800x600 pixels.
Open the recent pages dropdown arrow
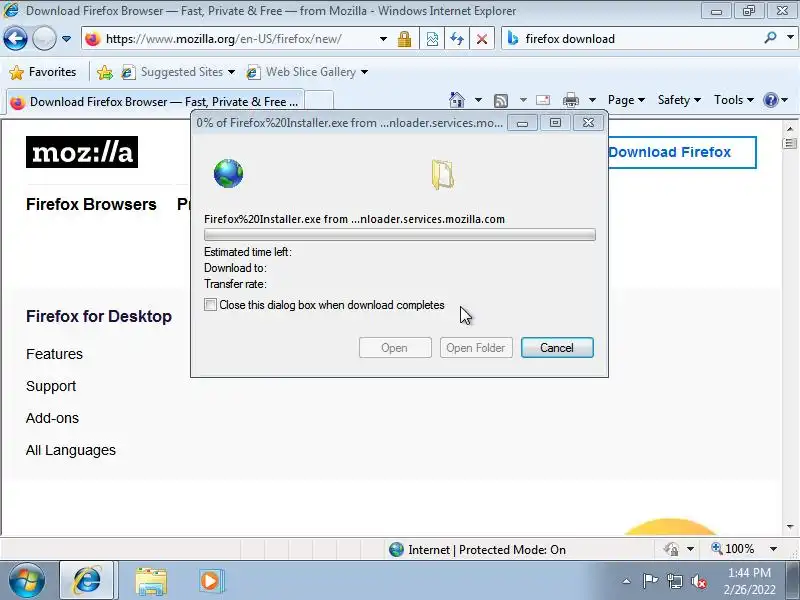coord(66,39)
